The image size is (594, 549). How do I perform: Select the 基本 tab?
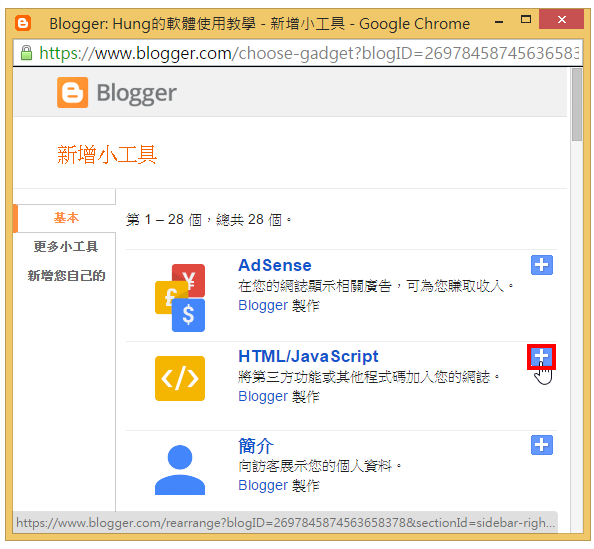click(x=66, y=218)
